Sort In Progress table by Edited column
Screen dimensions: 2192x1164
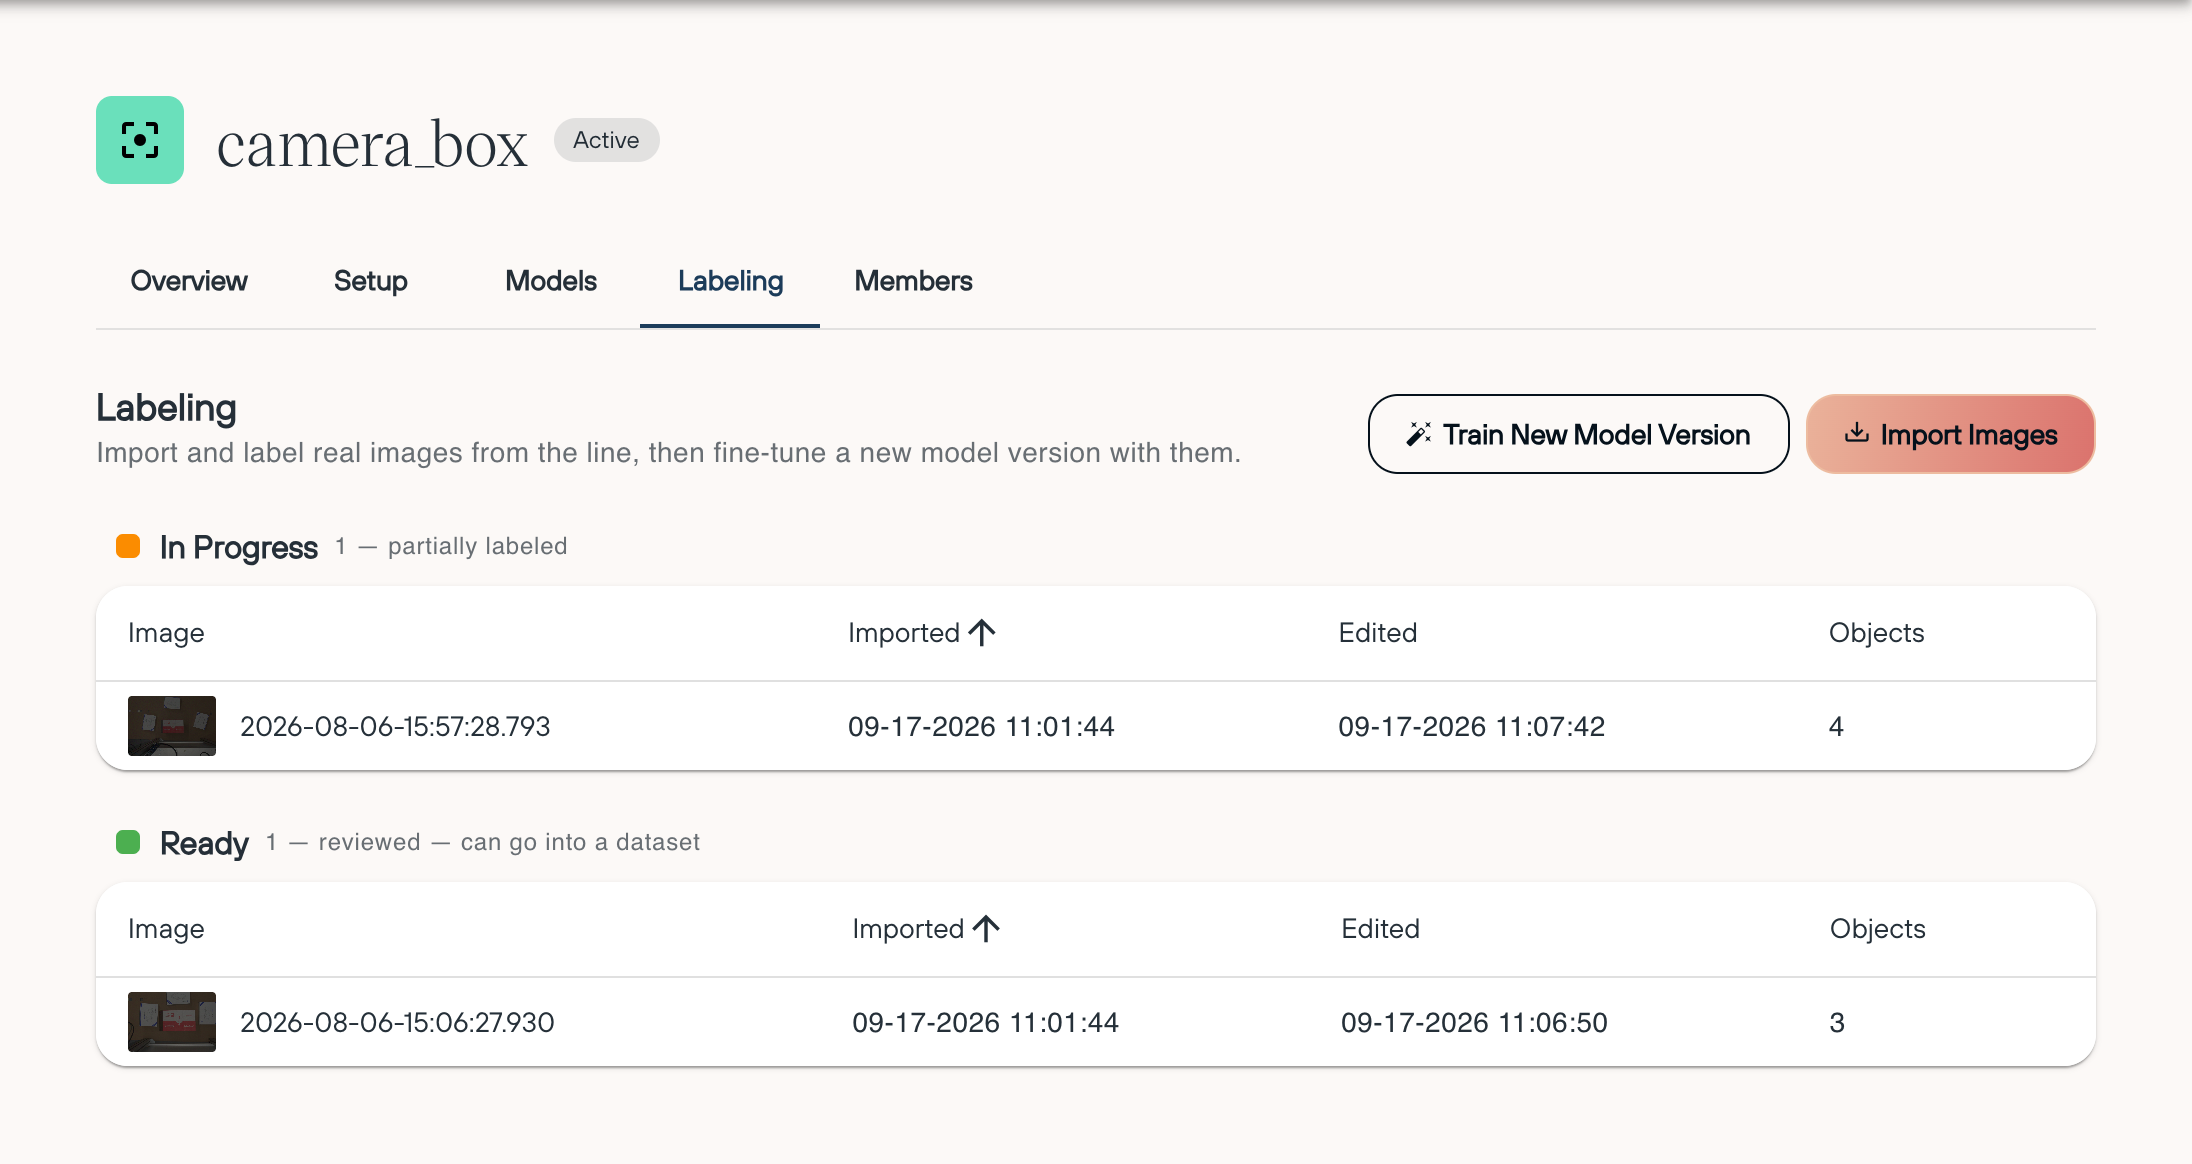pyautogui.click(x=1377, y=632)
